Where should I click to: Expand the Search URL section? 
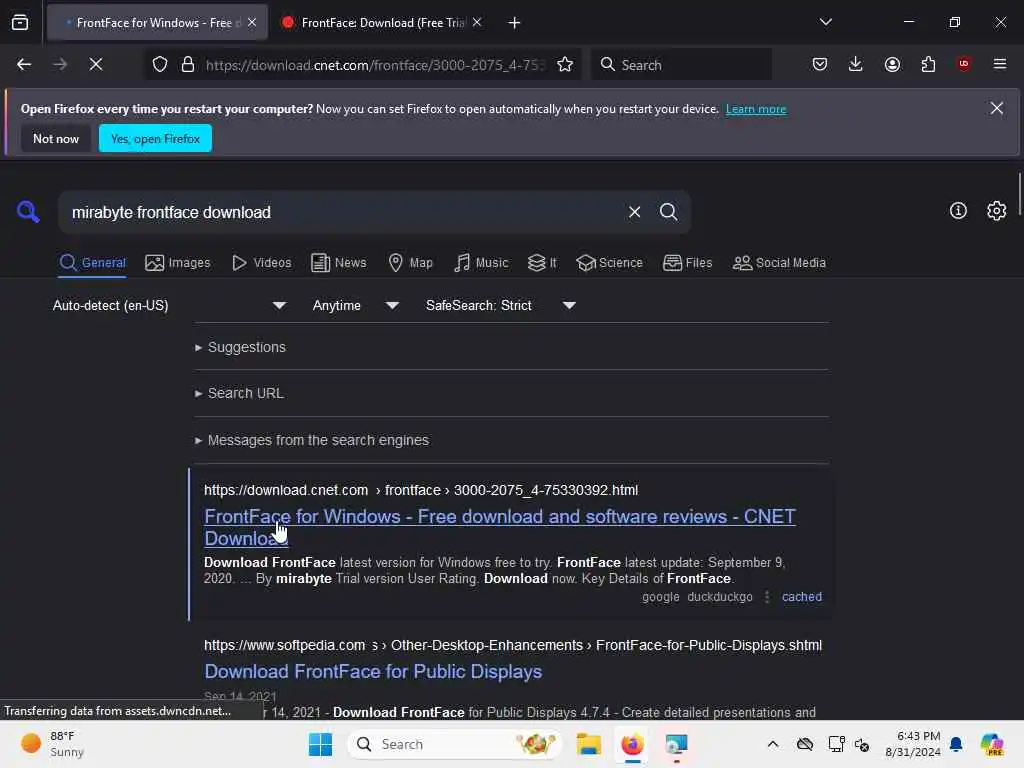240,393
